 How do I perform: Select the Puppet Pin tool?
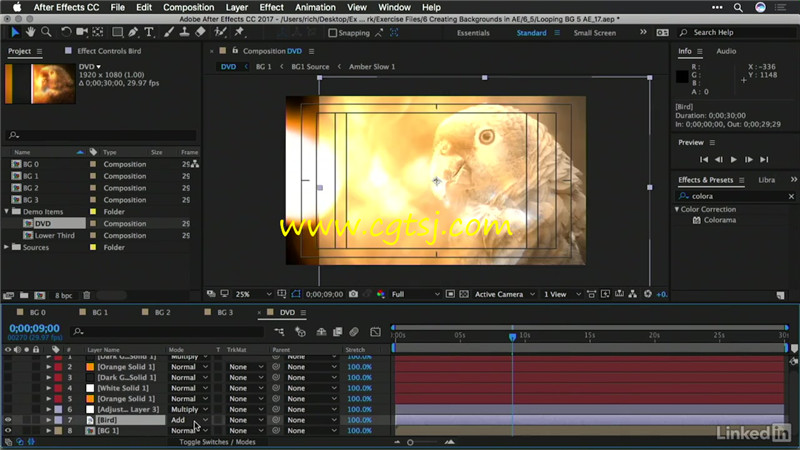pos(239,32)
